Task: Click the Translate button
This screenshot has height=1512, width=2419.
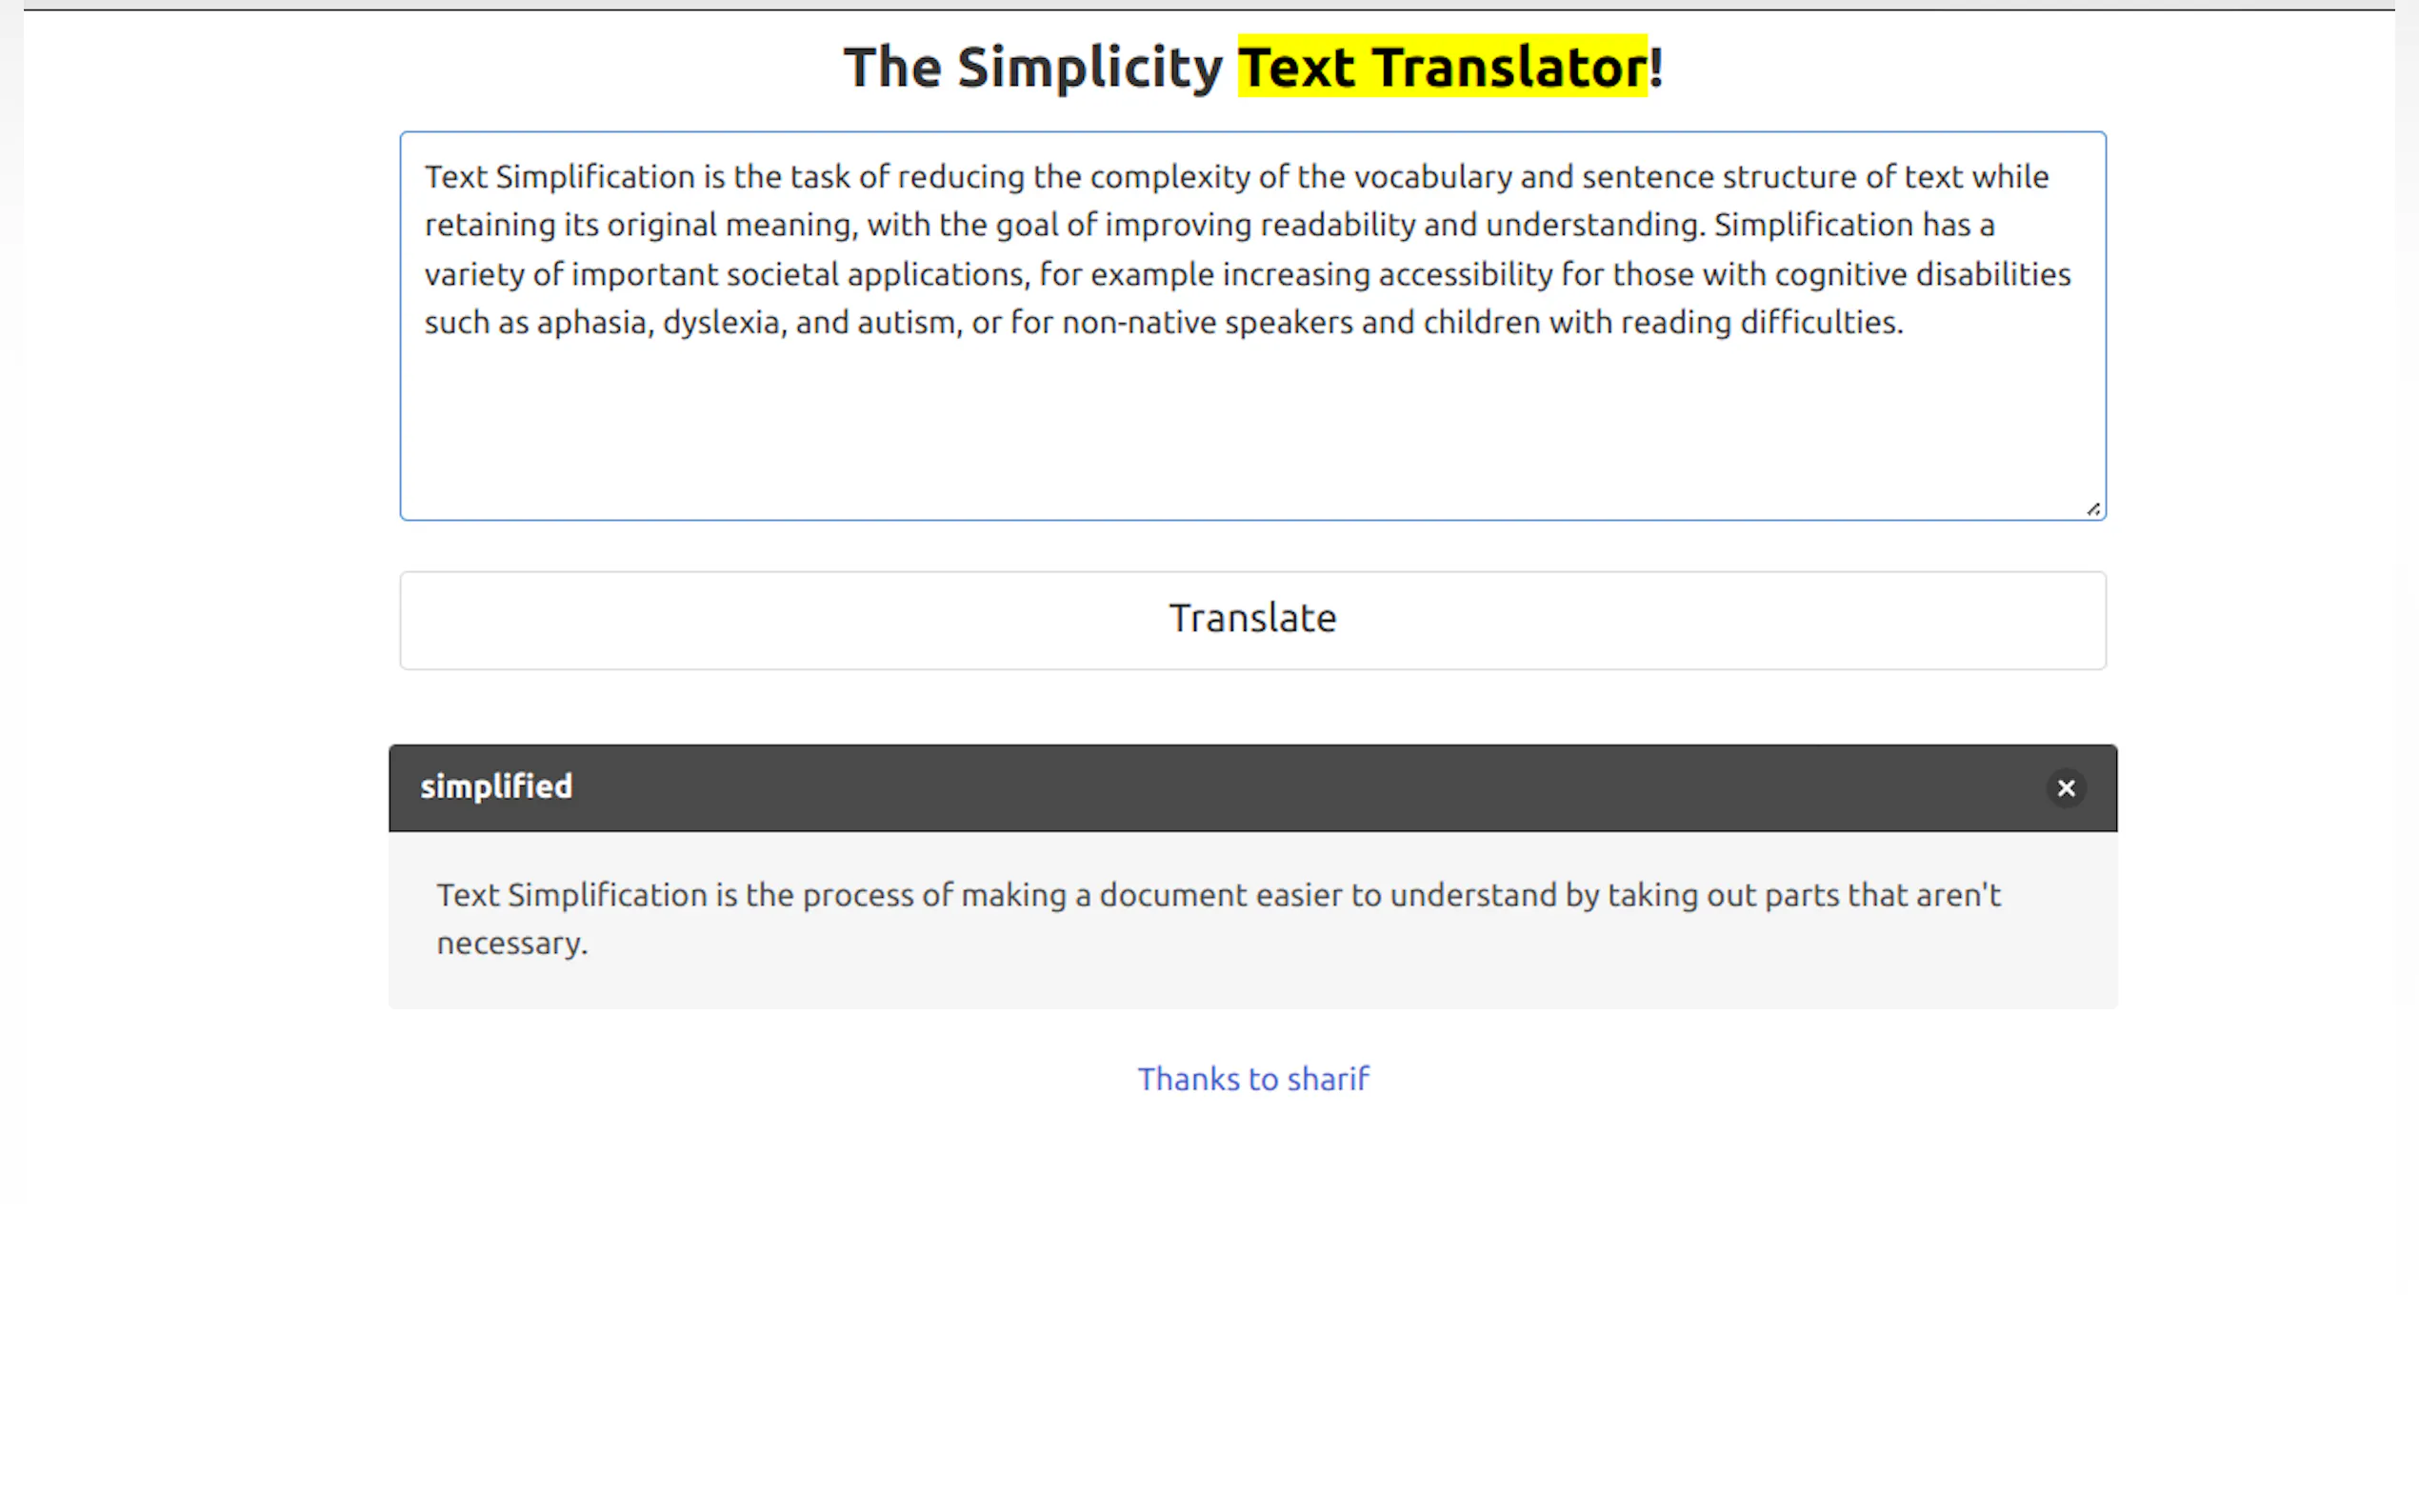Action: (x=1252, y=620)
